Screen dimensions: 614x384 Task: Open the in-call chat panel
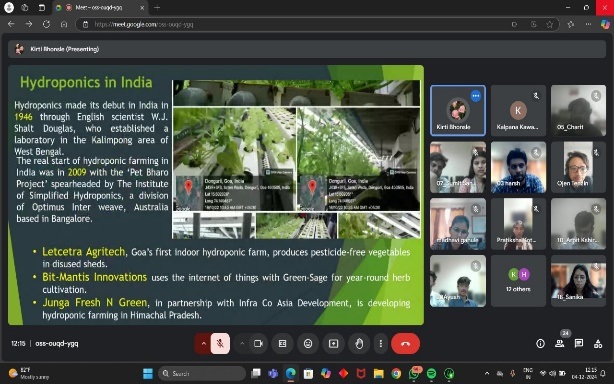tap(579, 344)
